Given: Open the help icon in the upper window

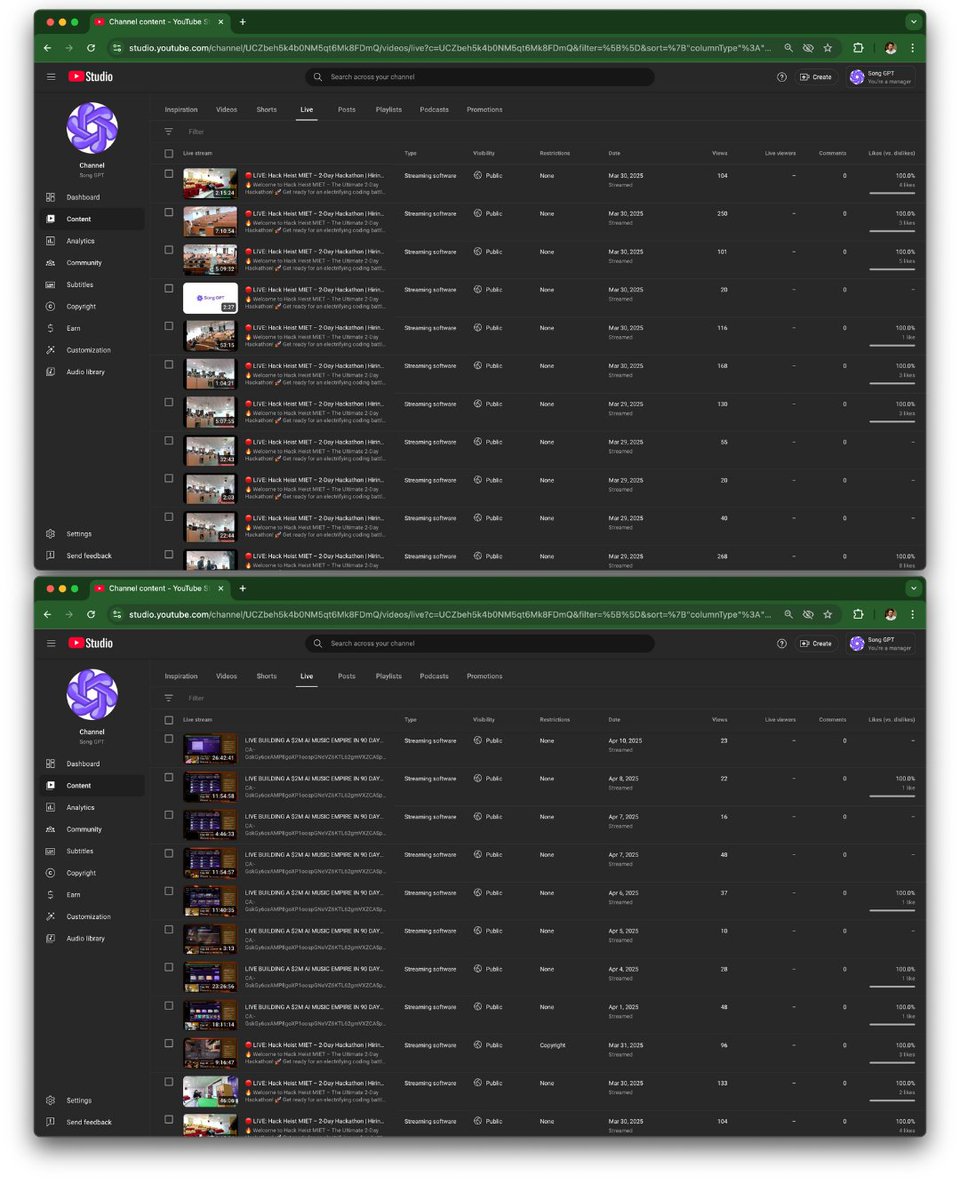Looking at the screenshot, I should 782,77.
